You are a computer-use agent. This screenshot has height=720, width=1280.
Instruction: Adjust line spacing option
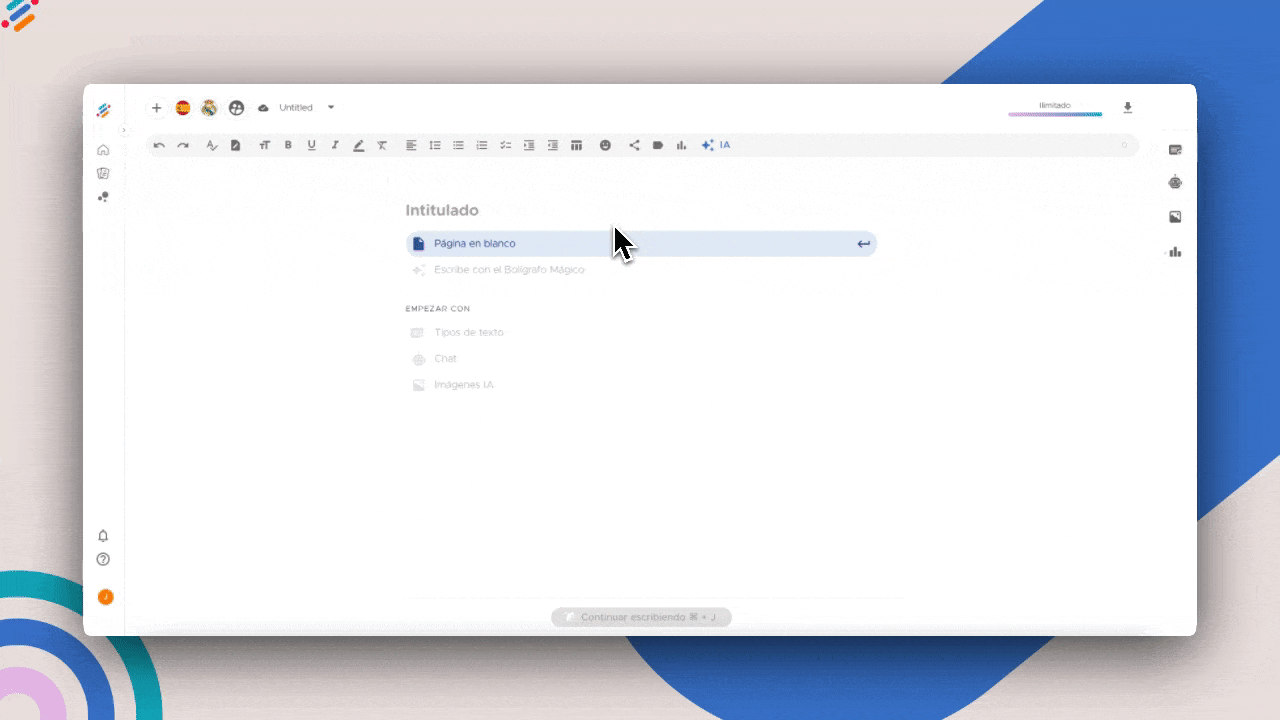(x=435, y=145)
